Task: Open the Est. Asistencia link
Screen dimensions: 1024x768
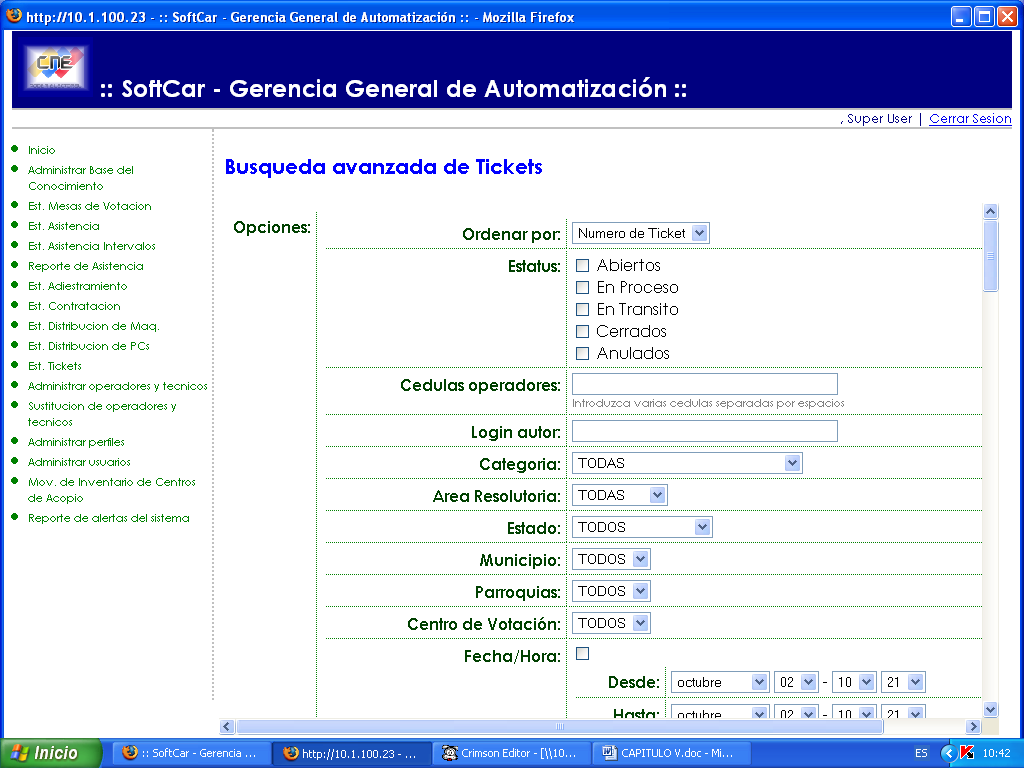Action: click(x=64, y=227)
